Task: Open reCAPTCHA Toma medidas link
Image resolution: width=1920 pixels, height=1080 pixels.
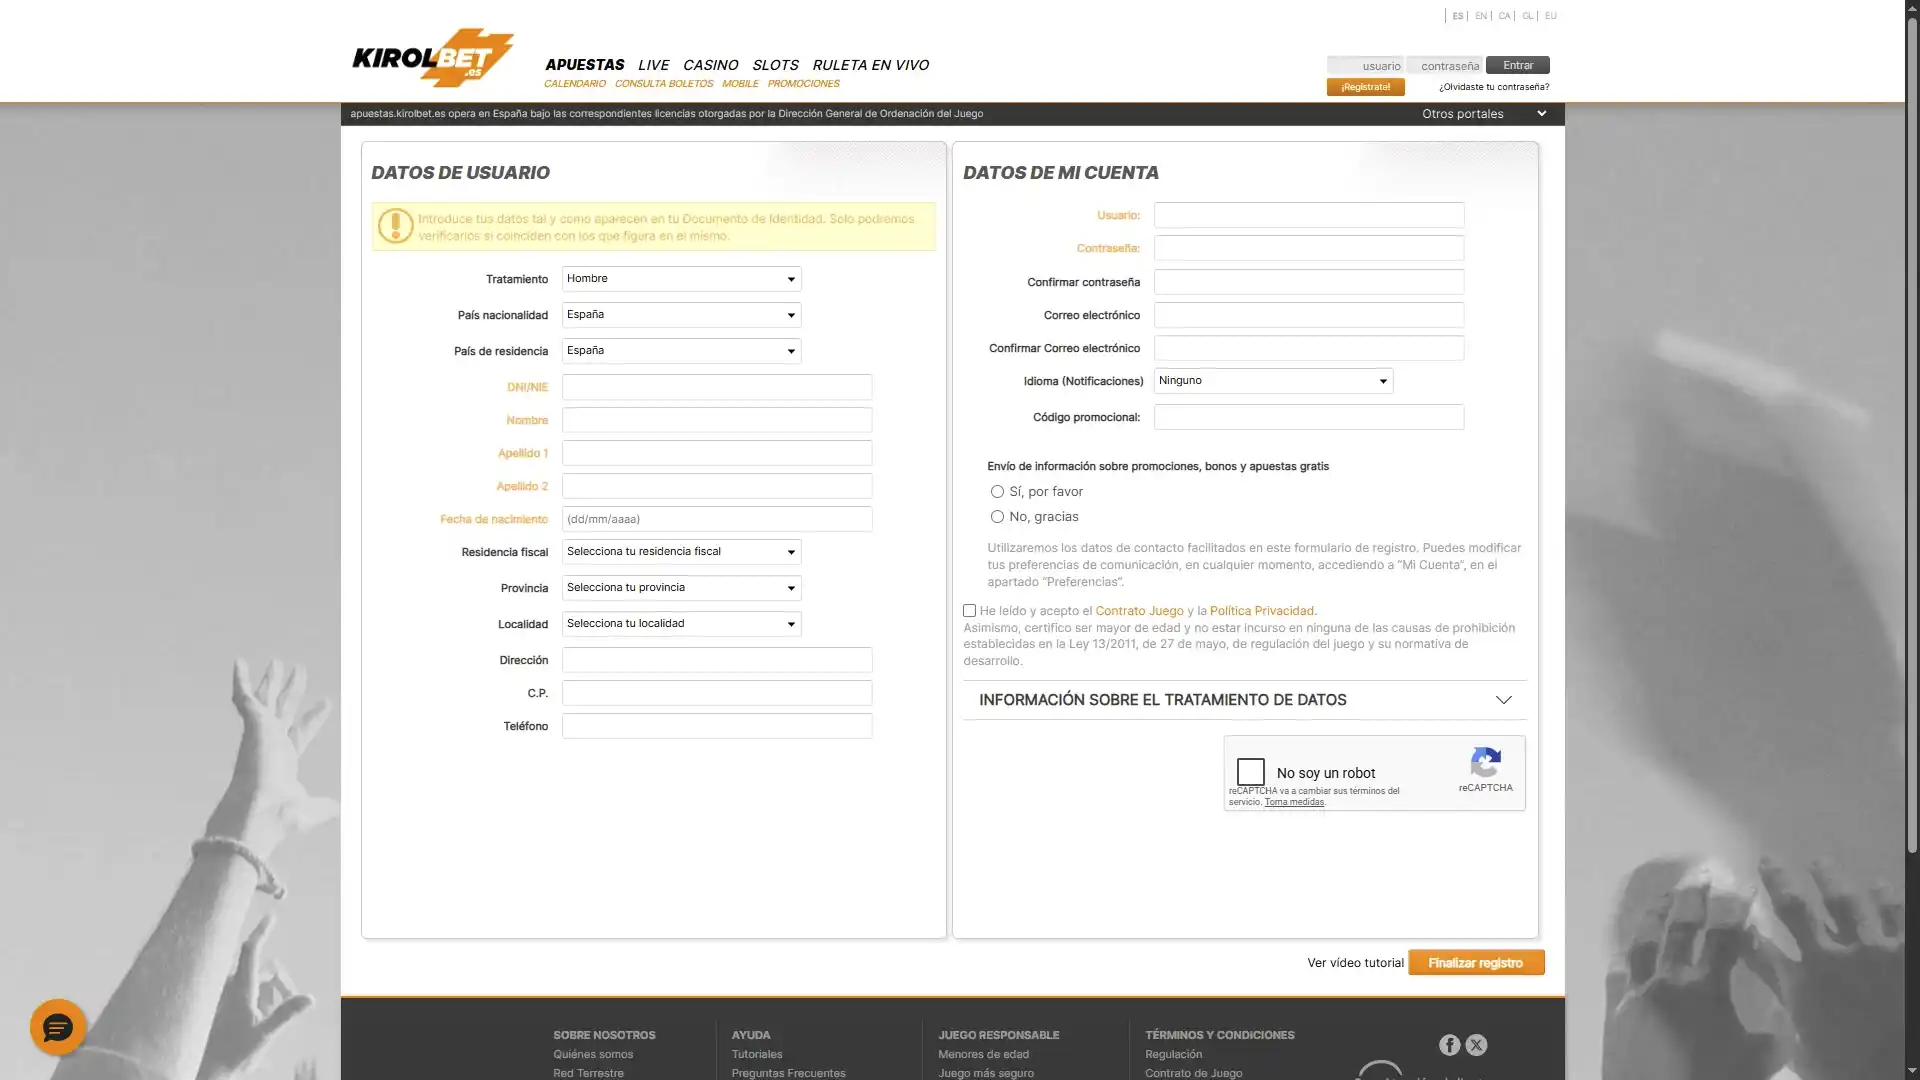Action: [1294, 802]
